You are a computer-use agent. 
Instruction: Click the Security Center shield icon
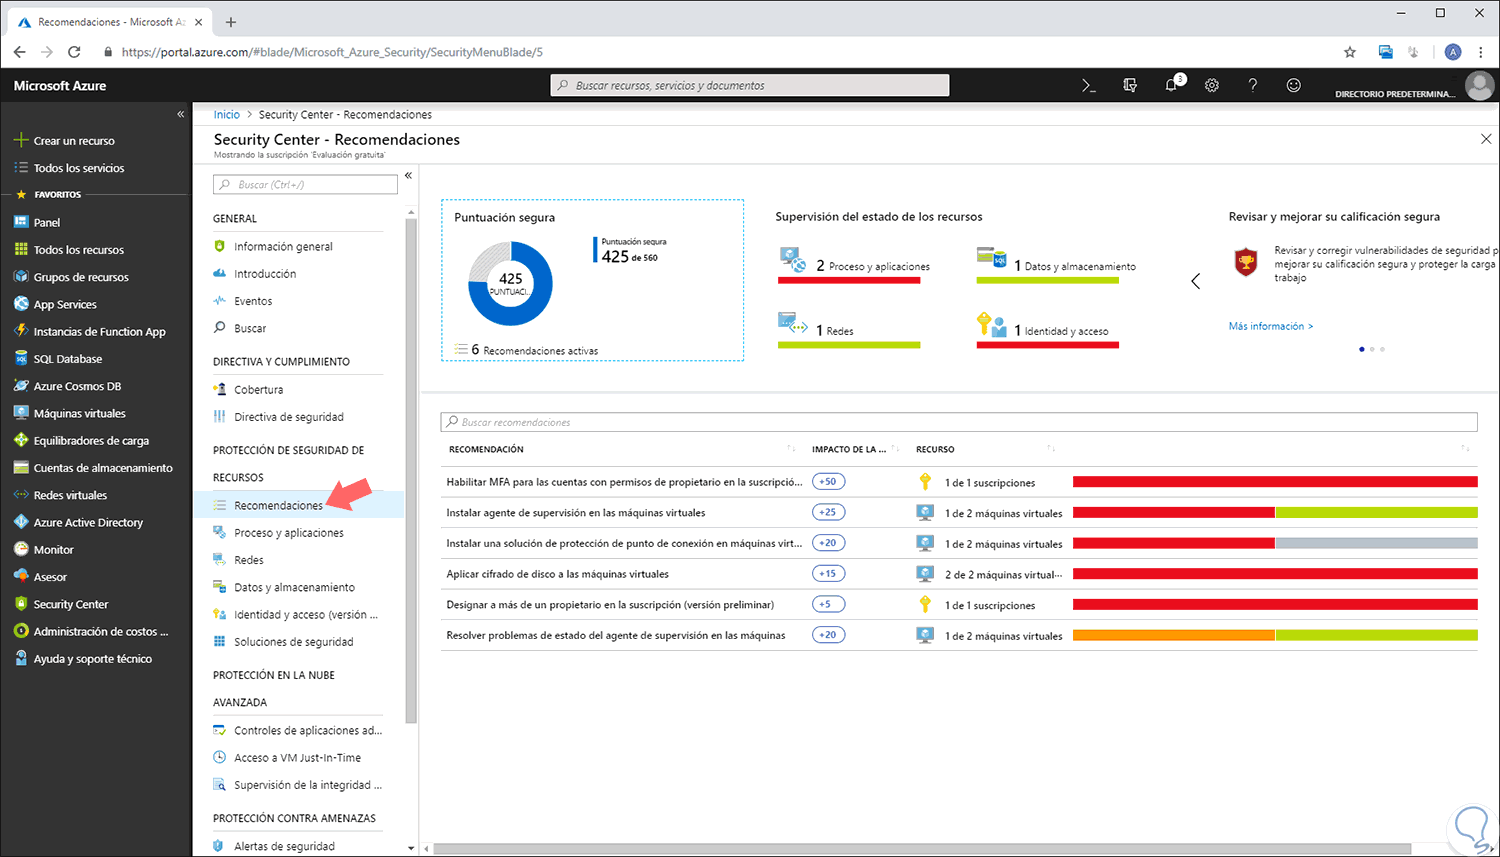click(x=21, y=604)
